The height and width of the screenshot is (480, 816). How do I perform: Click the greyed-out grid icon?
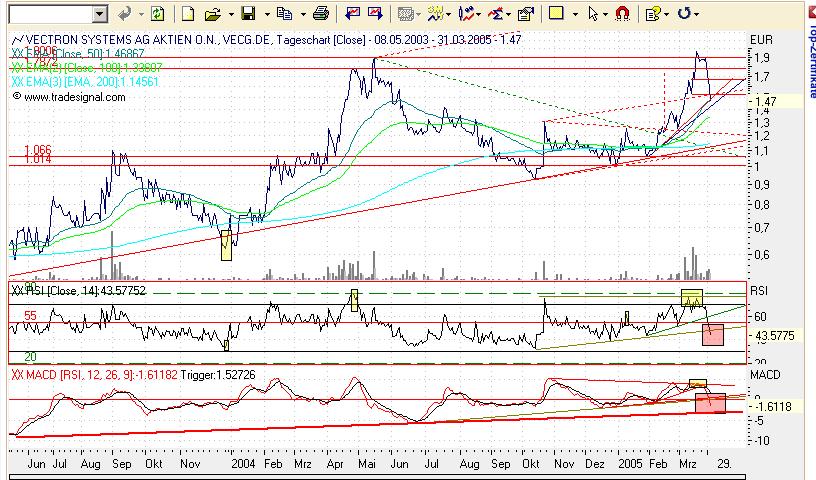(405, 14)
